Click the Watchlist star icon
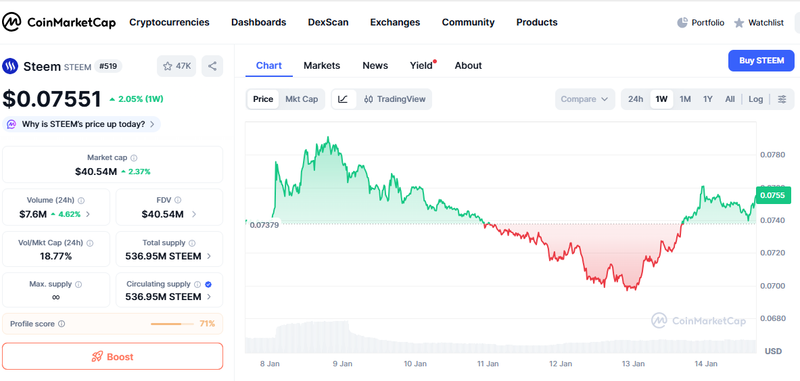The image size is (800, 381). (x=739, y=23)
